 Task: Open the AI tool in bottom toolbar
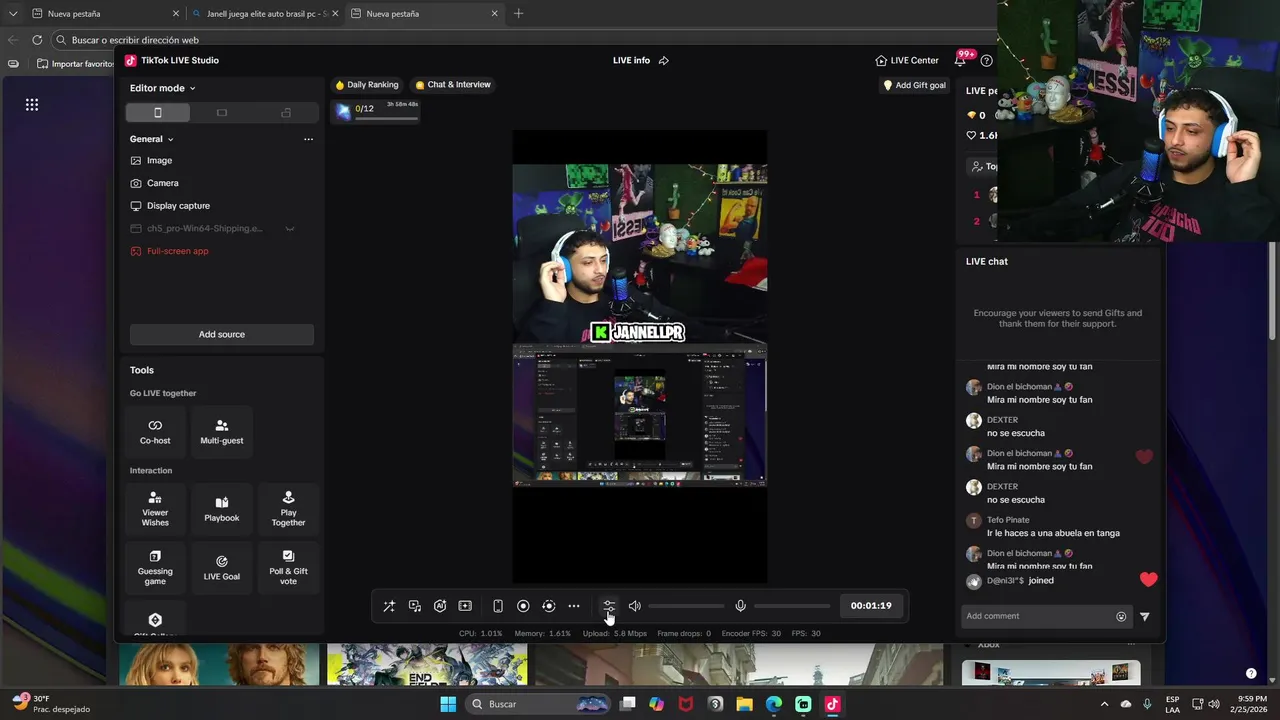pyautogui.click(x=440, y=606)
